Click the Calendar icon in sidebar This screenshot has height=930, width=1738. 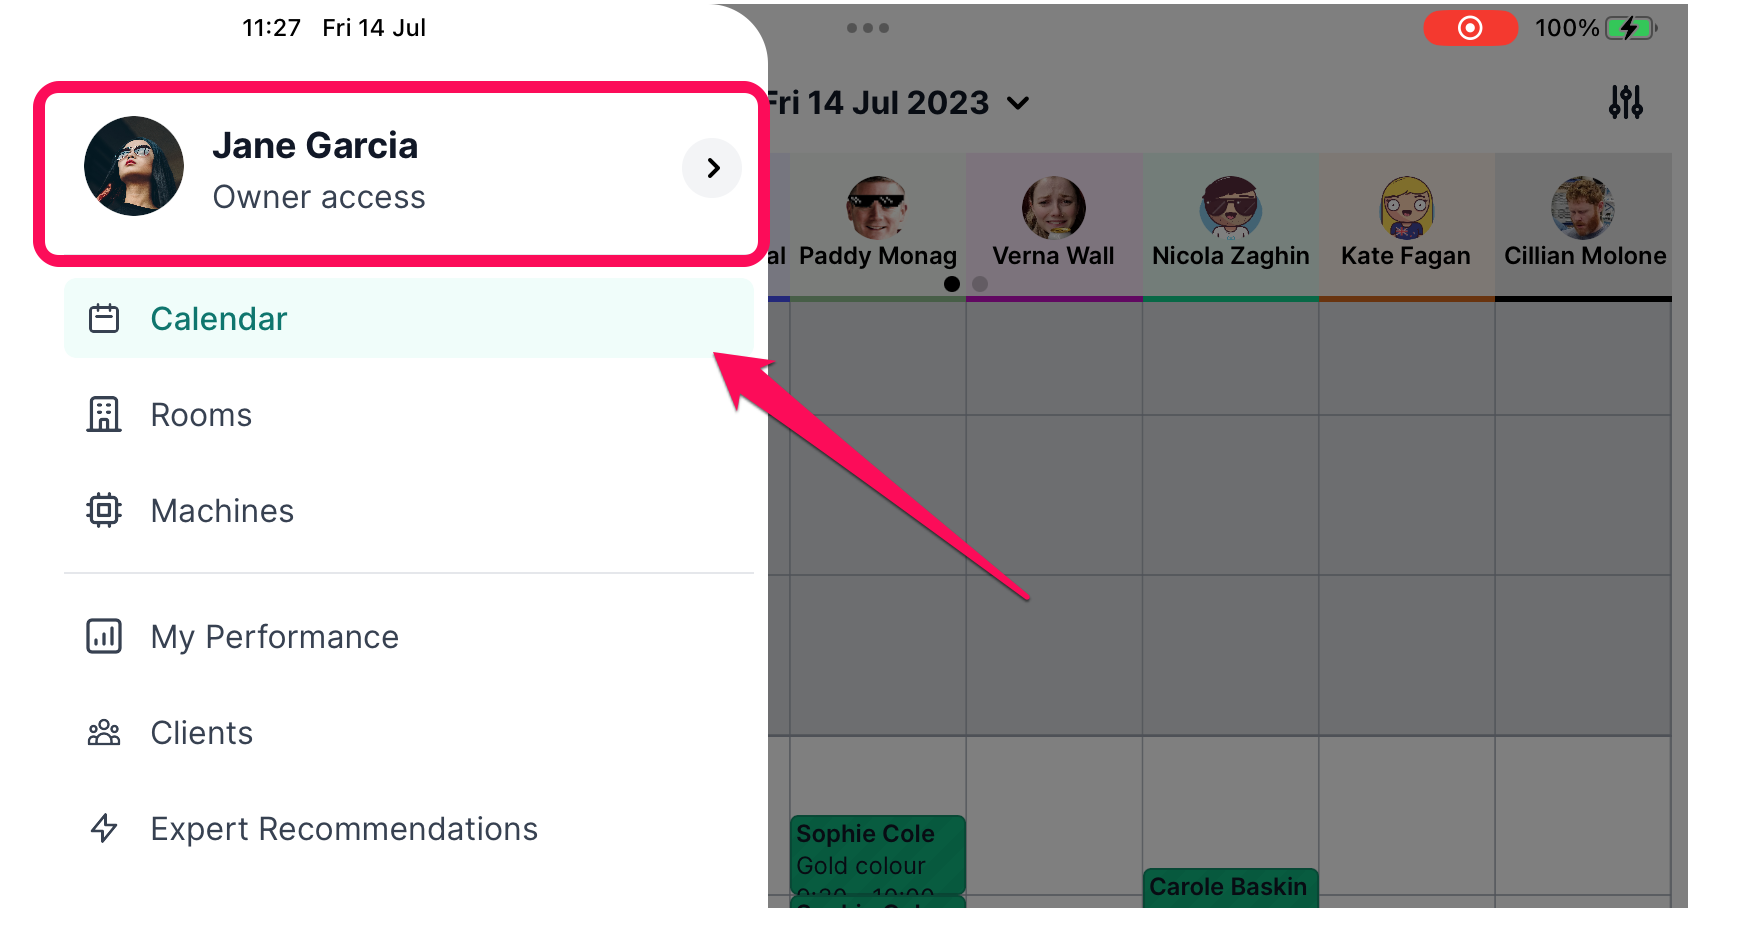pos(104,319)
